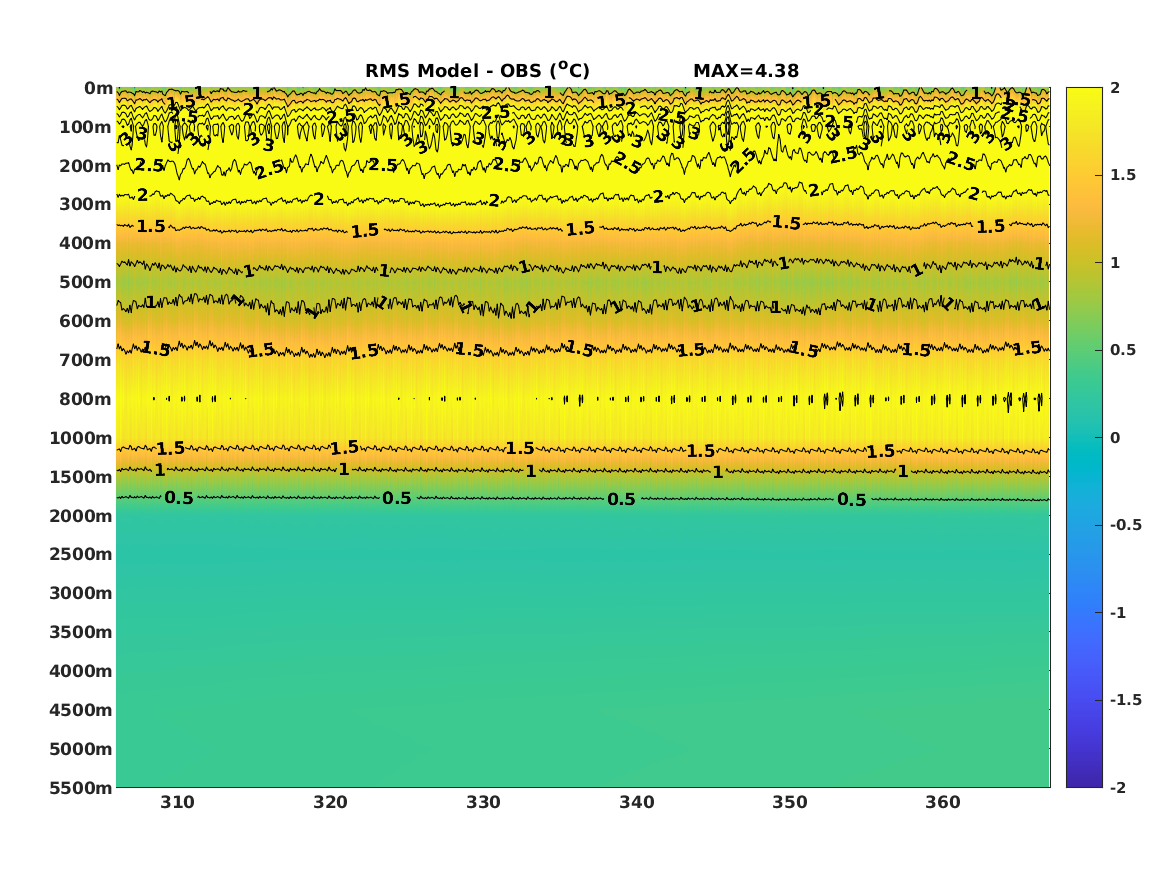Viewport: 1167px width, 875px height.
Task: Click the "5500m" depth axis label
Action: pos(81,787)
